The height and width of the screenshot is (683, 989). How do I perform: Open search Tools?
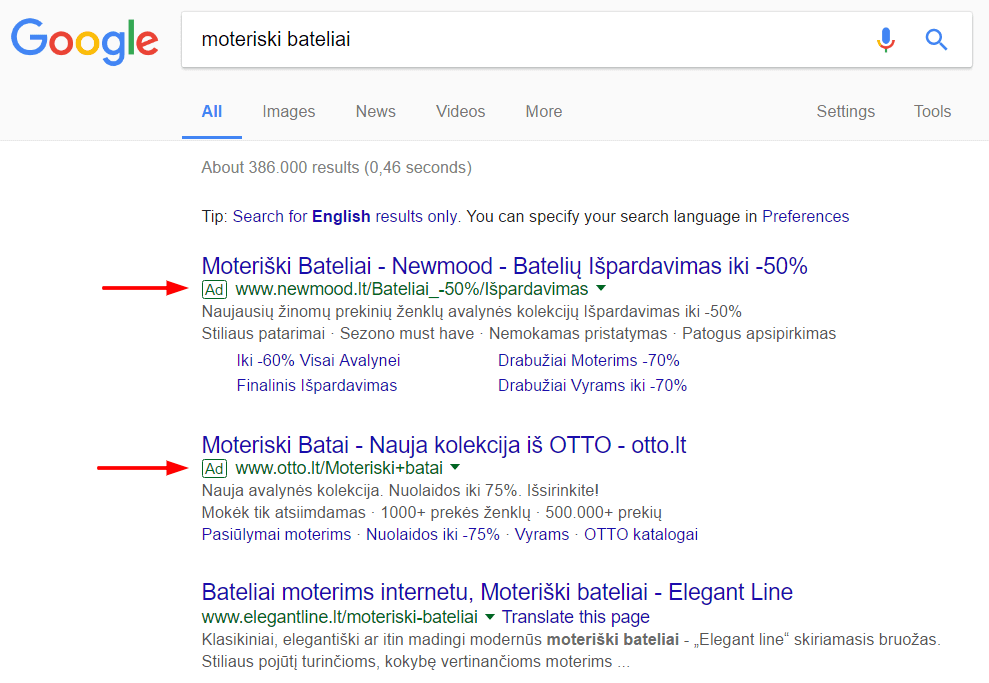point(932,111)
